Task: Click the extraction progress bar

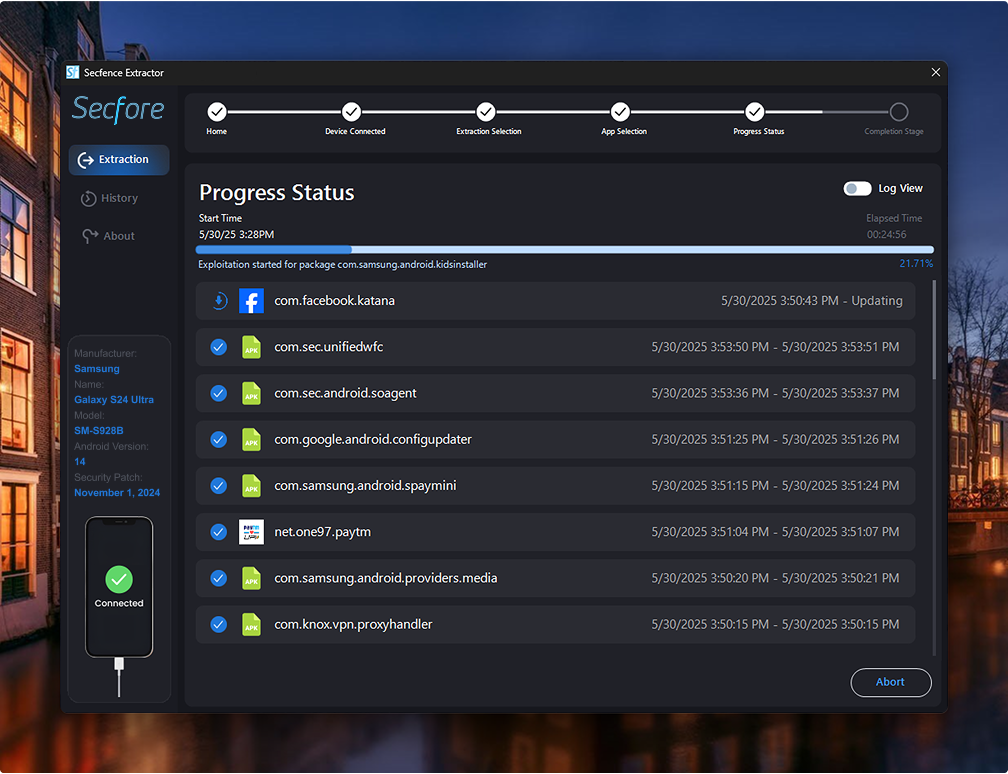Action: tap(564, 249)
